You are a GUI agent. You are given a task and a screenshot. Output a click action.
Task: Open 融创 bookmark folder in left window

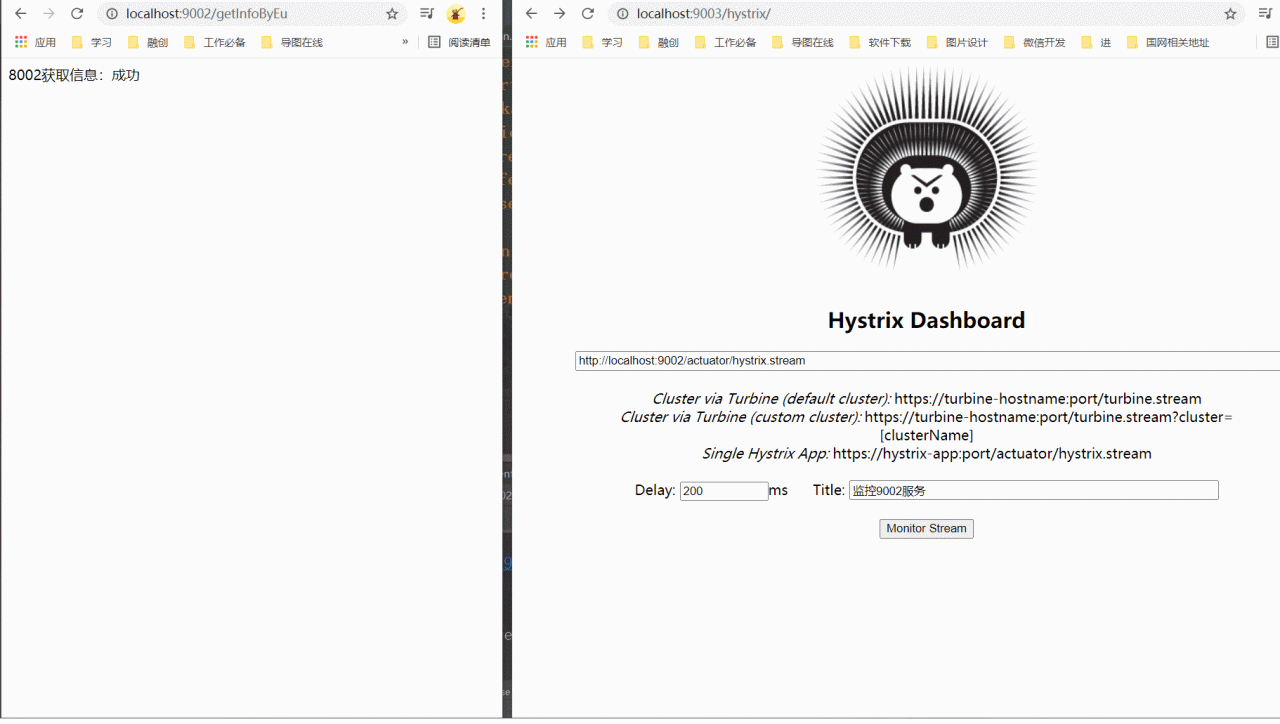(x=148, y=42)
